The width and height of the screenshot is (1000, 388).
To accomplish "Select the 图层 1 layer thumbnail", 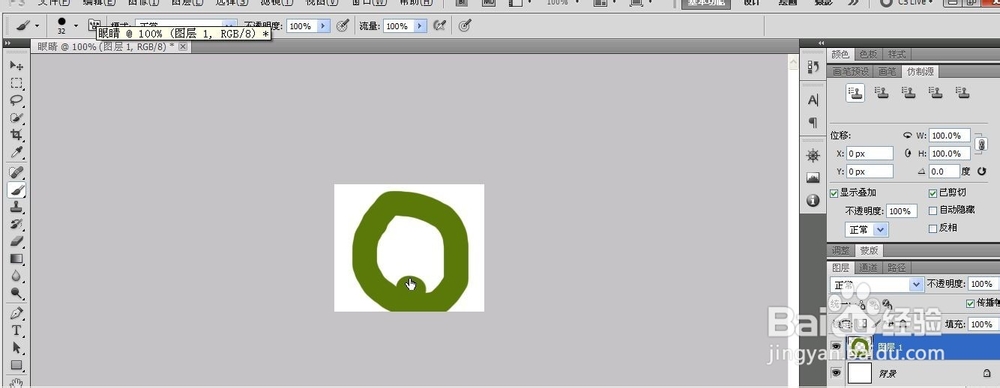I will (x=860, y=346).
